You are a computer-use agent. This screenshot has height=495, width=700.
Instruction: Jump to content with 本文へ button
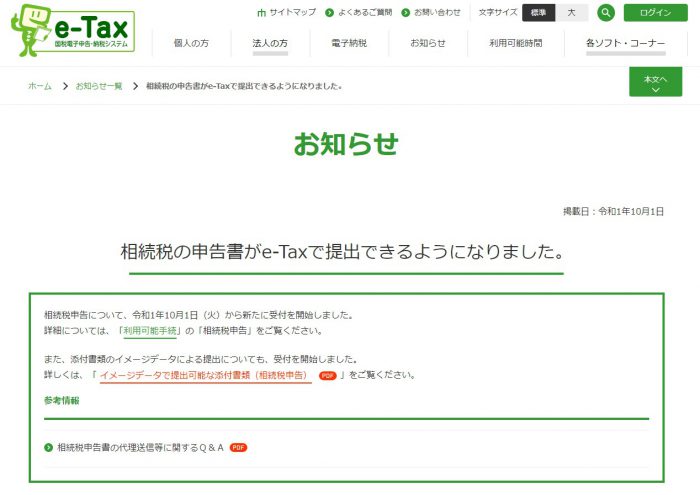655,82
